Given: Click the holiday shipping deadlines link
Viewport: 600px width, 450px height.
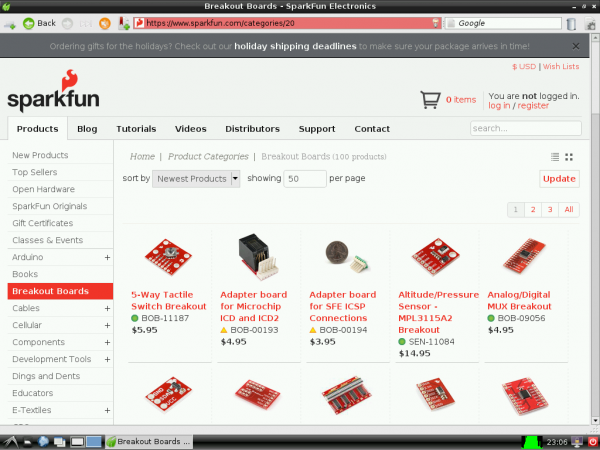Looking at the screenshot, I should (x=295, y=46).
